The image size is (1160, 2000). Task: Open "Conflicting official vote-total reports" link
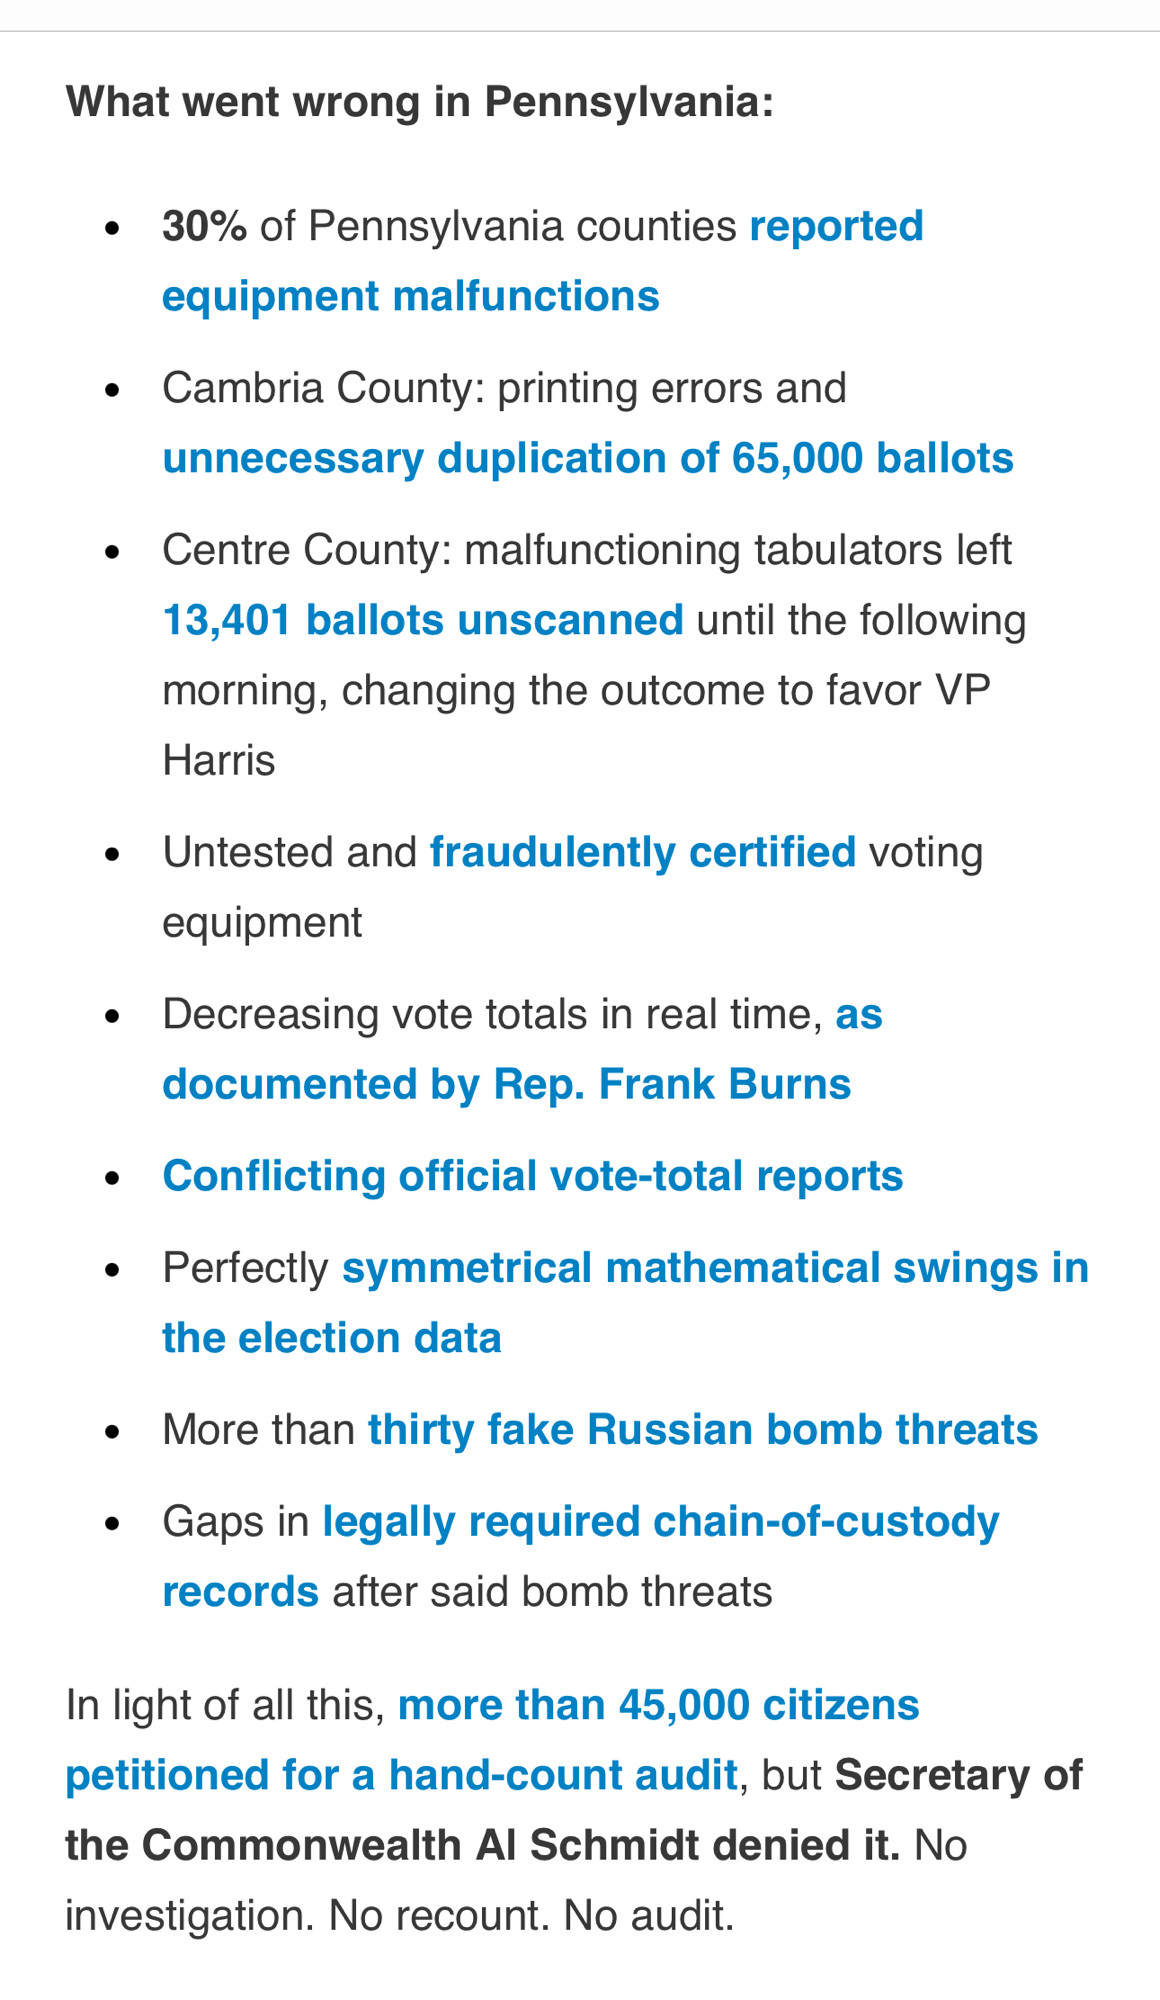(x=532, y=1176)
